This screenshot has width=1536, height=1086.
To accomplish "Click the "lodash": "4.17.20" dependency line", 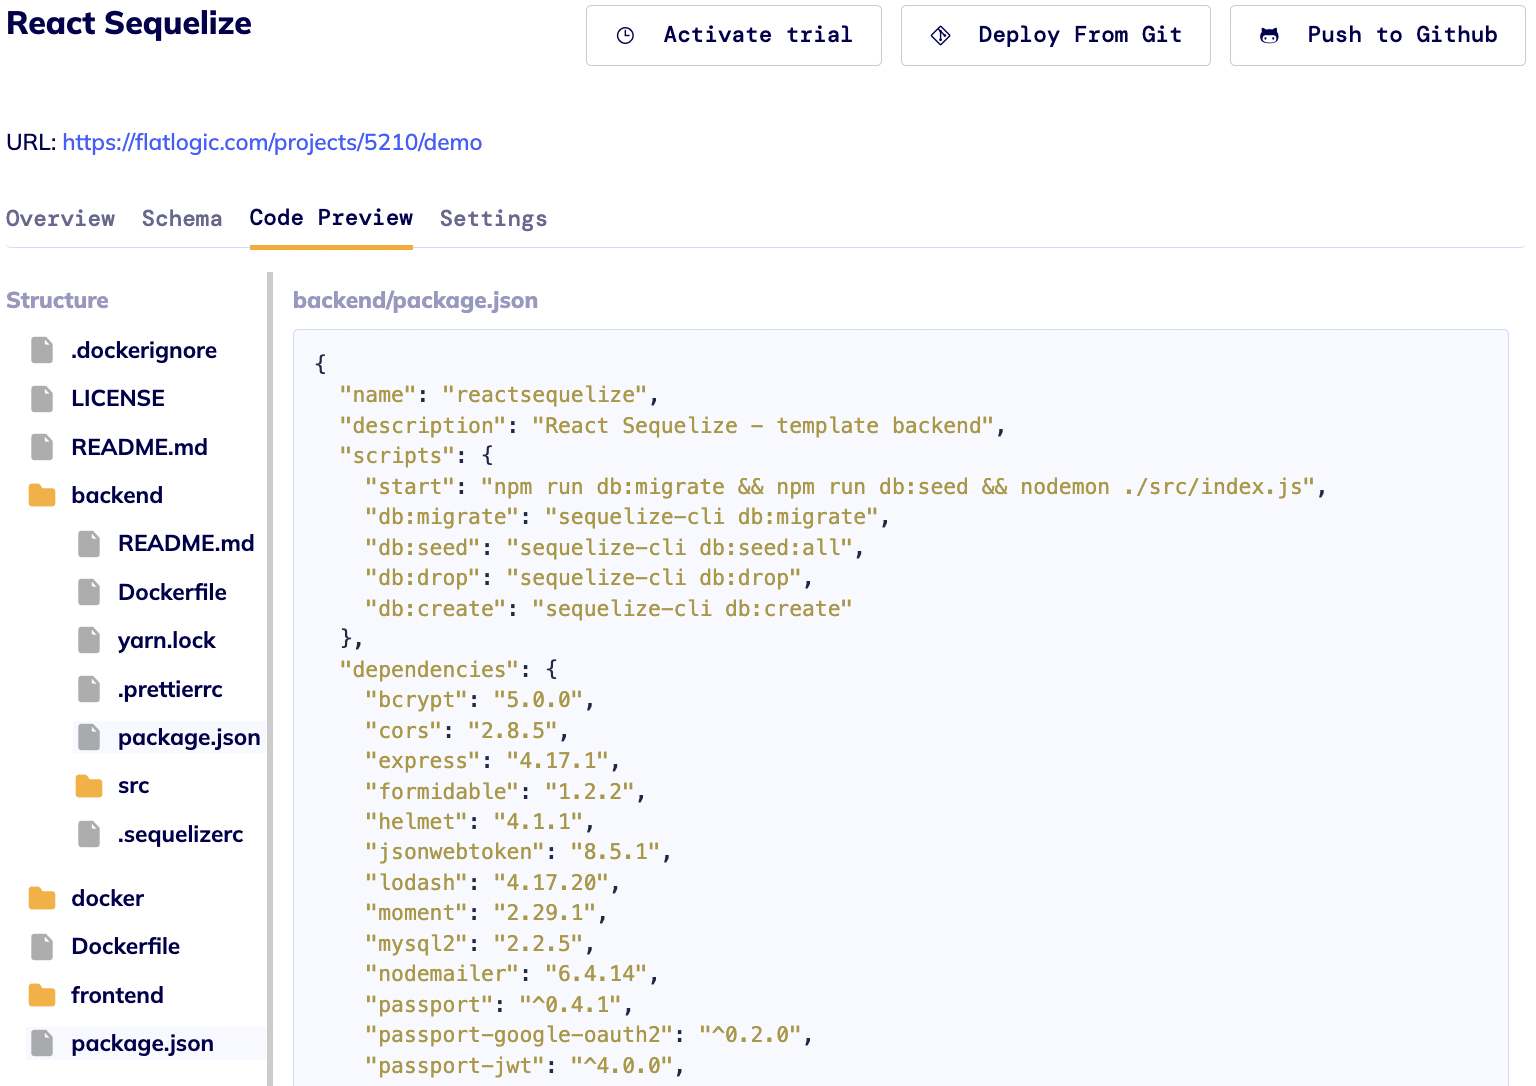I will click(492, 883).
